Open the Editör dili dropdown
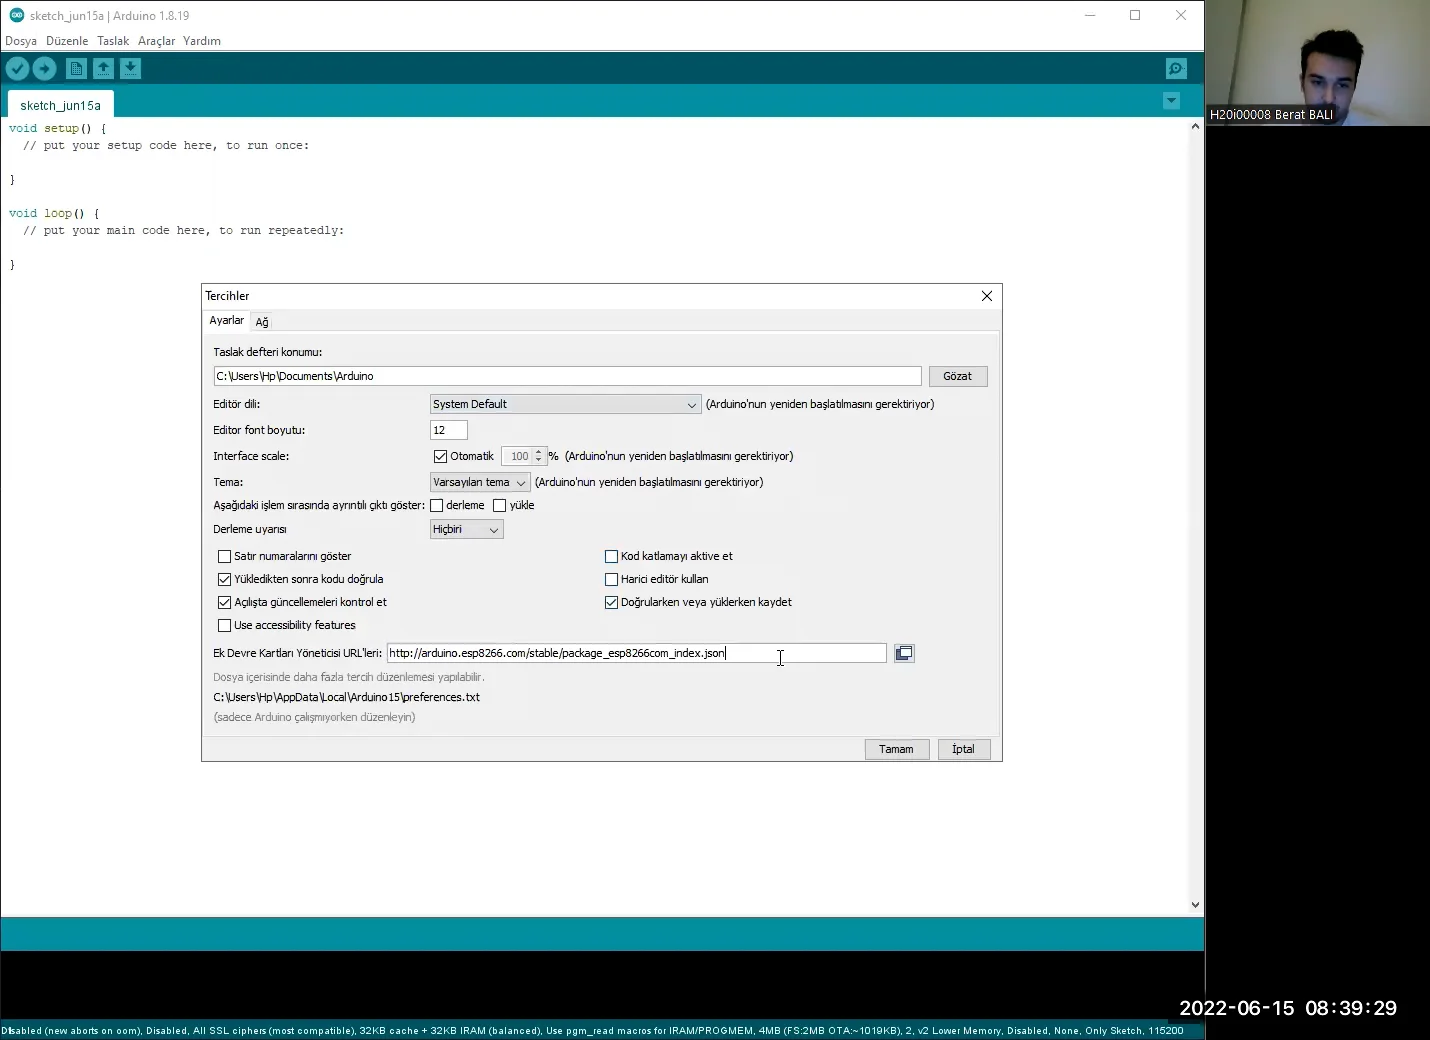 [x=565, y=404]
